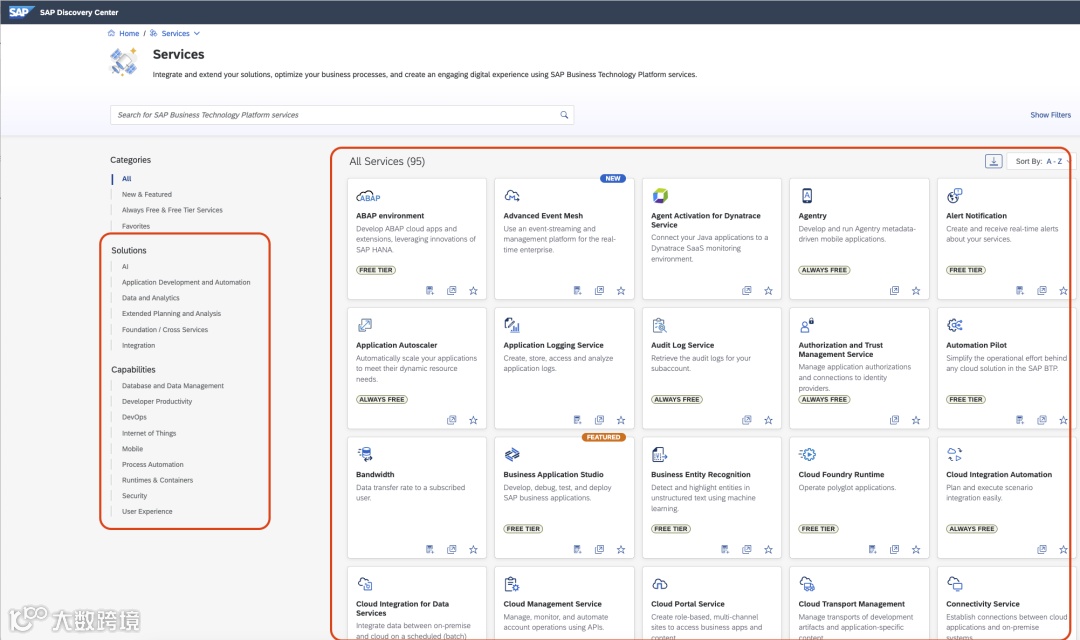Open the Favorites category
Screen dimensions: 1080x640
[x=136, y=226]
